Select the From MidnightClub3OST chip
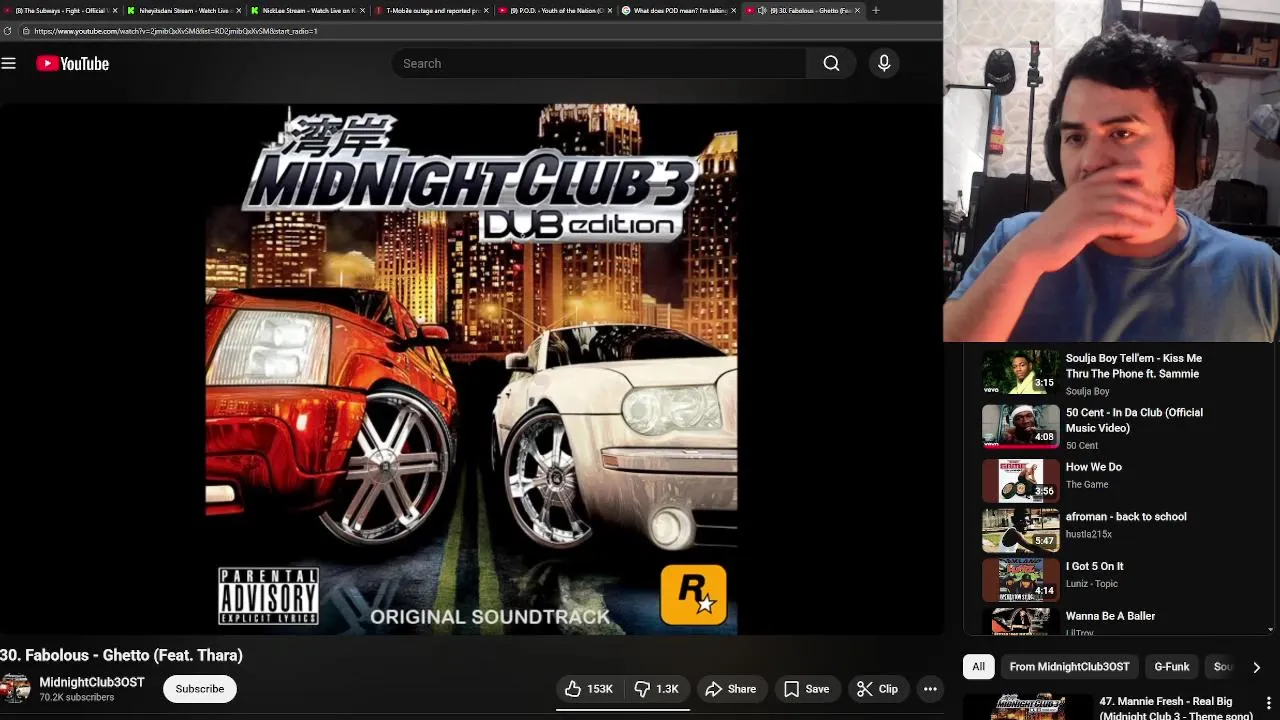This screenshot has height=720, width=1280. 1069,667
